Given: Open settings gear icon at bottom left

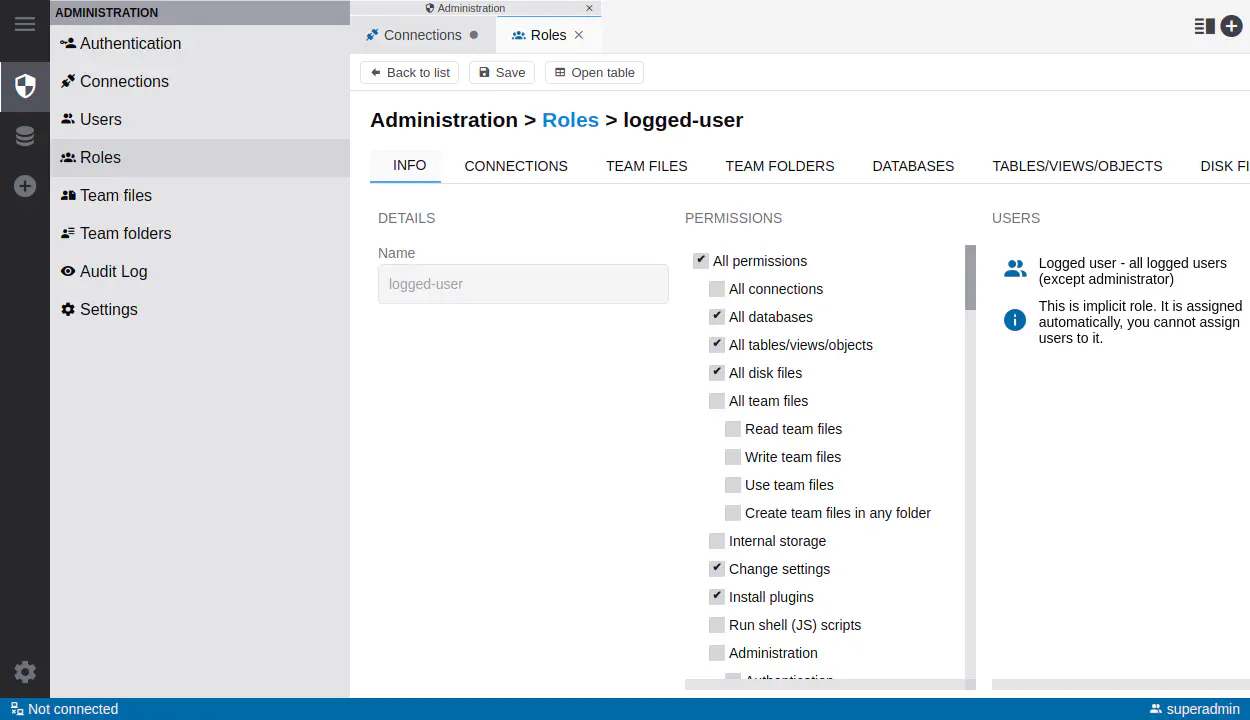Looking at the screenshot, I should pyautogui.click(x=25, y=672).
